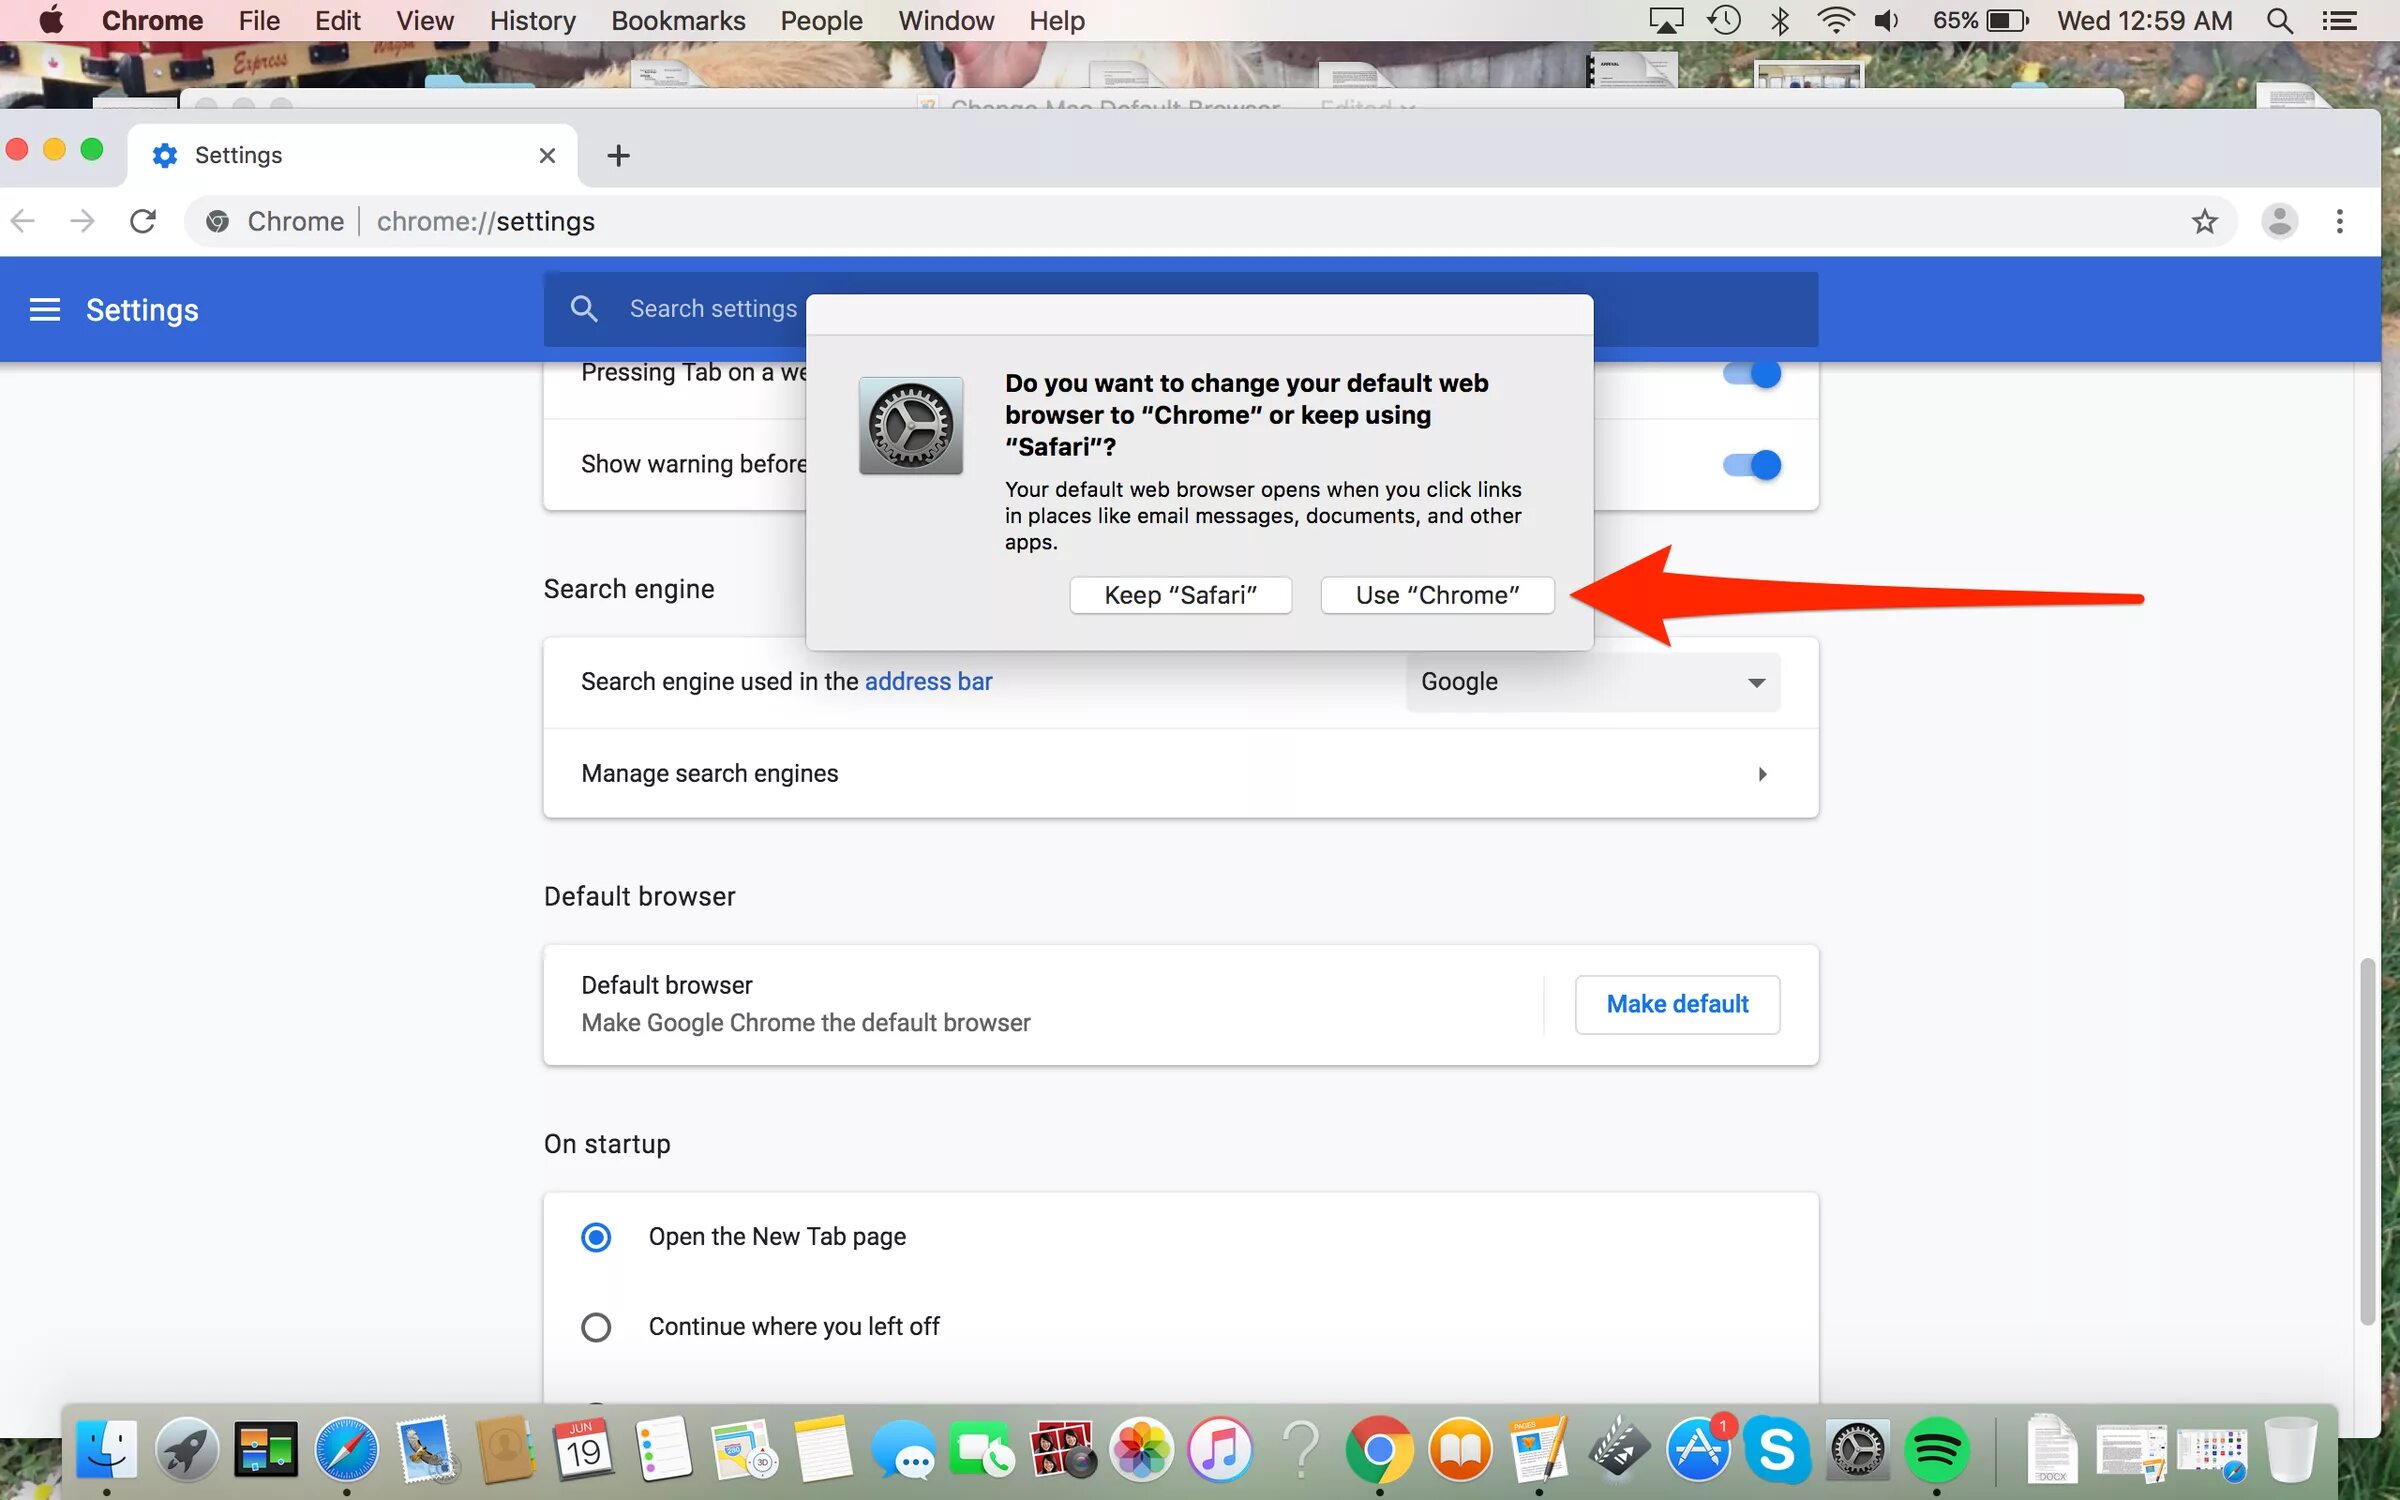Screen dimensions: 2400x1500
Task: Open the Bookmarks menu
Action: 678,21
